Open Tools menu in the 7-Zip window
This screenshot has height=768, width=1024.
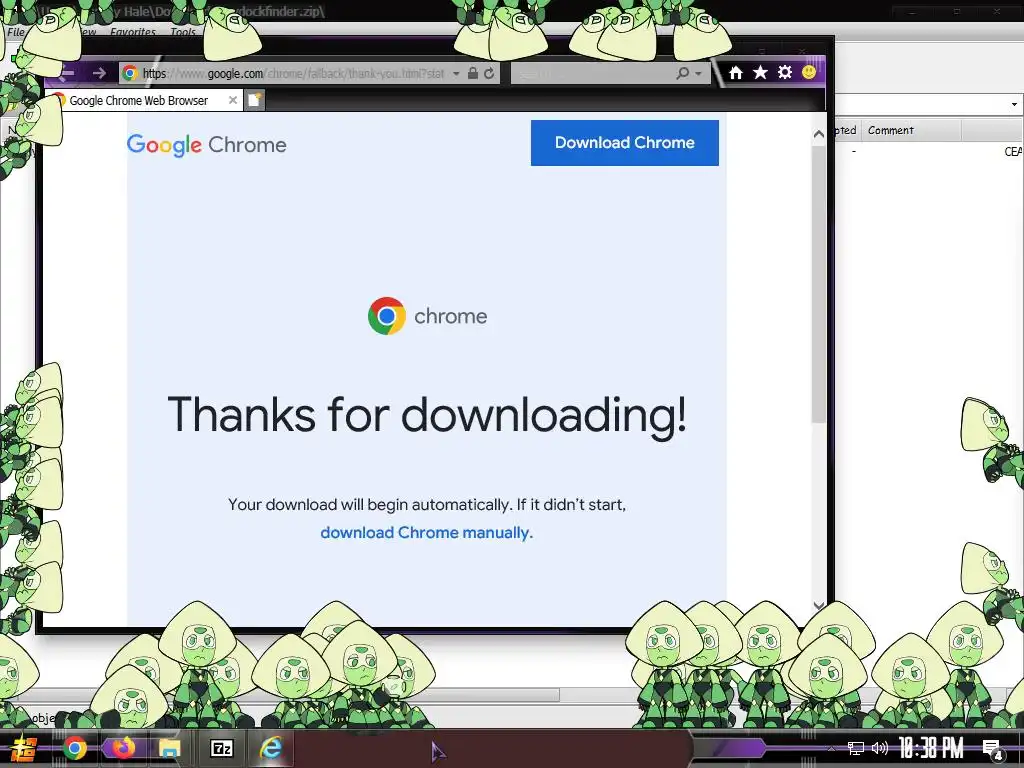(x=183, y=31)
